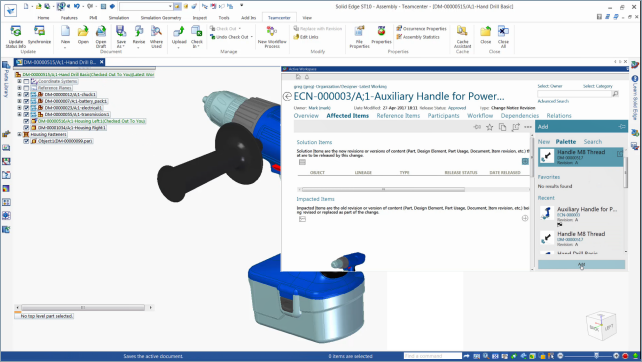Open the Check Out dropdown arrow
Viewport: 642px width, 362px height.
click(240, 29)
